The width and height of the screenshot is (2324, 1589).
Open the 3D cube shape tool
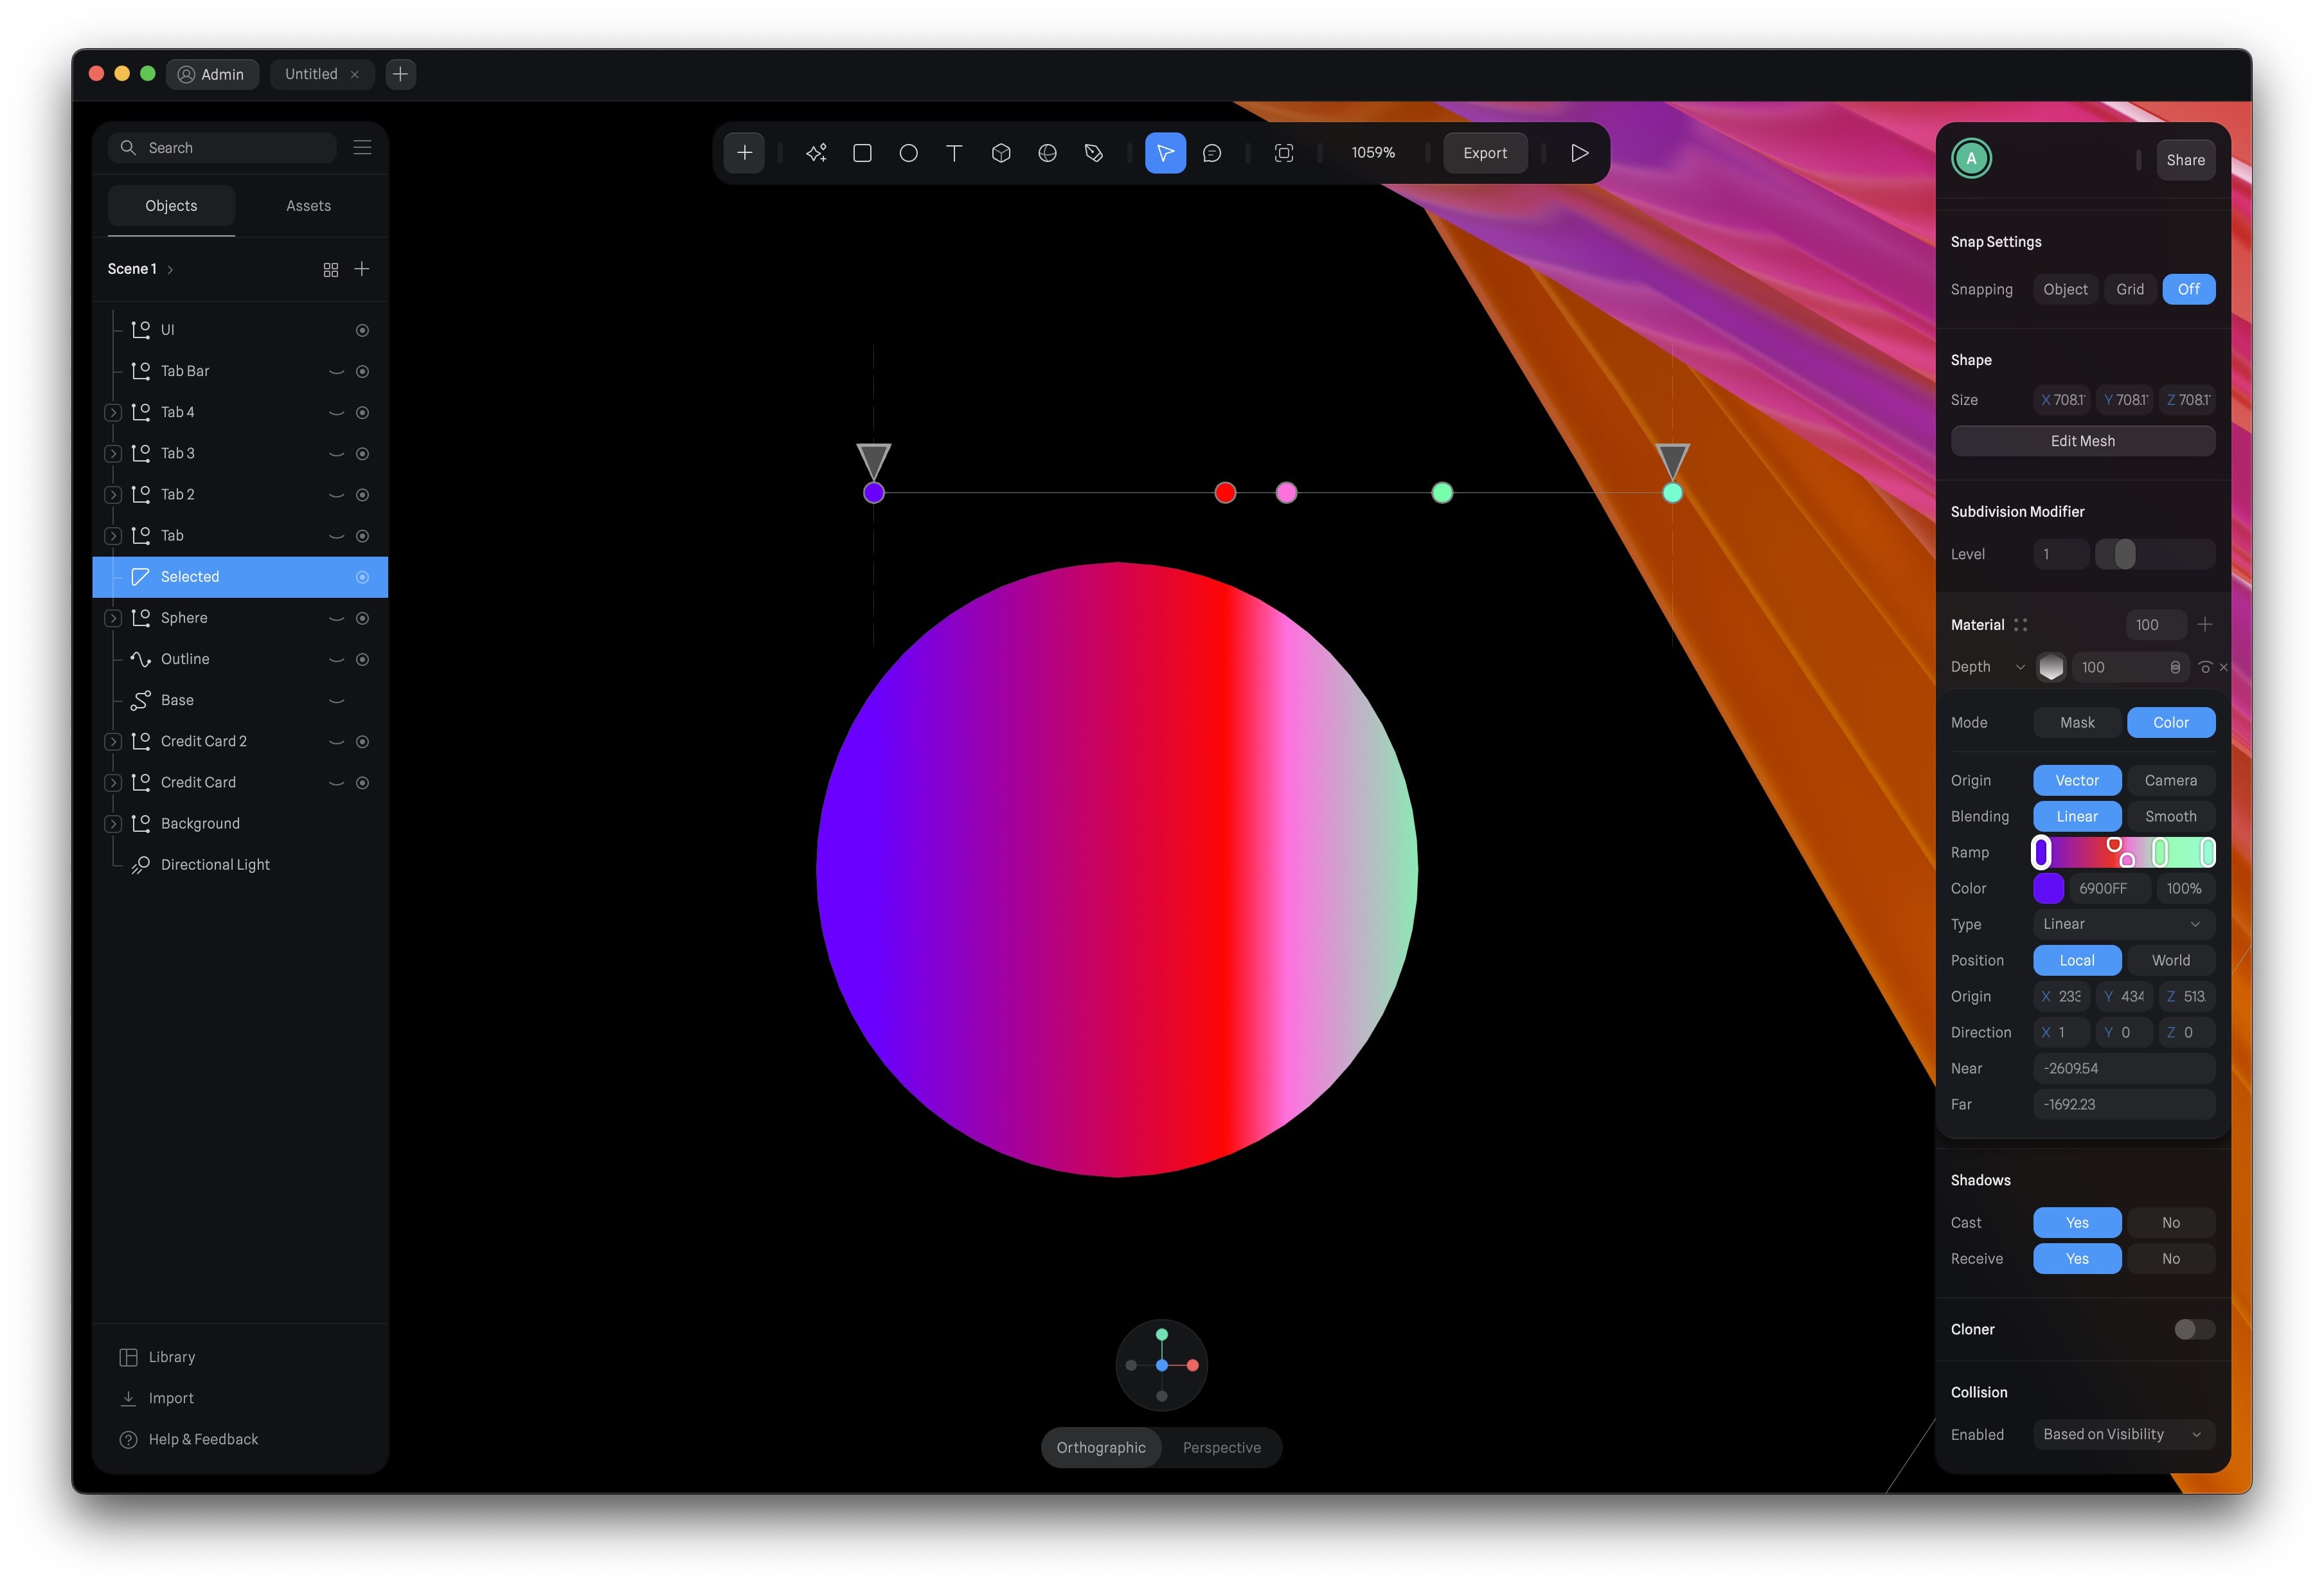point(1000,152)
